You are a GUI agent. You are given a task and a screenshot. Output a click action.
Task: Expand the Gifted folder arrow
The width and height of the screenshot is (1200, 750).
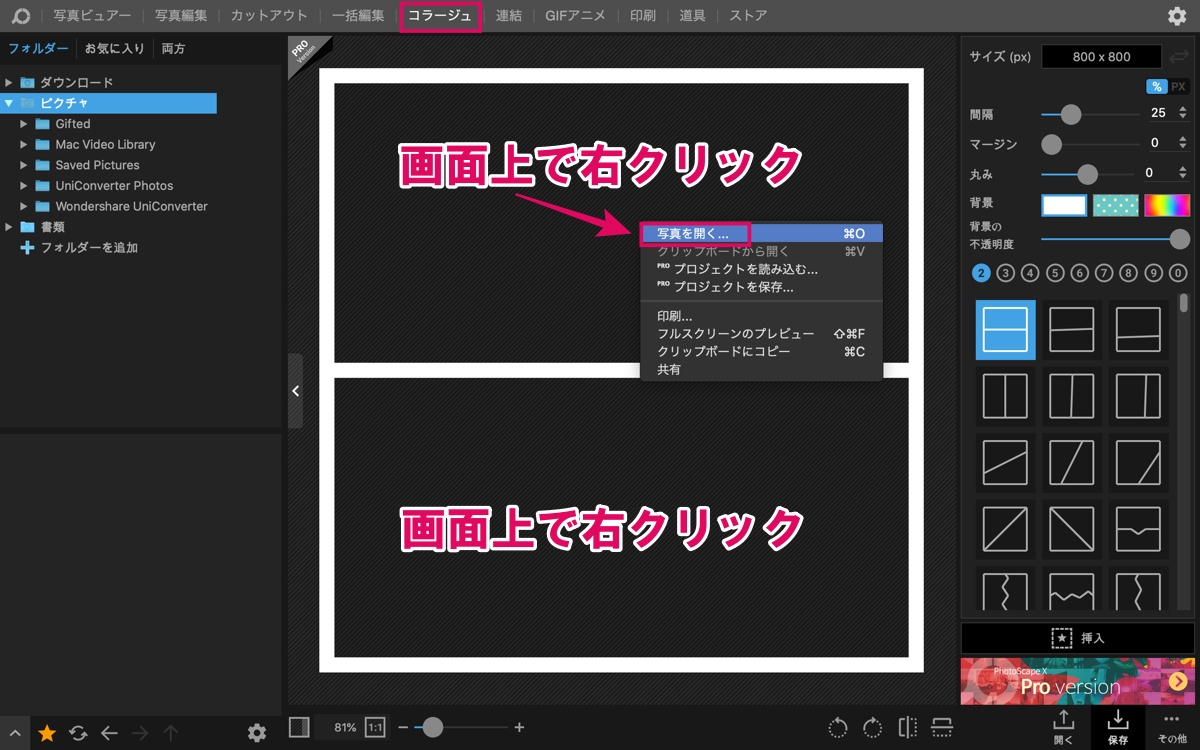click(x=24, y=124)
